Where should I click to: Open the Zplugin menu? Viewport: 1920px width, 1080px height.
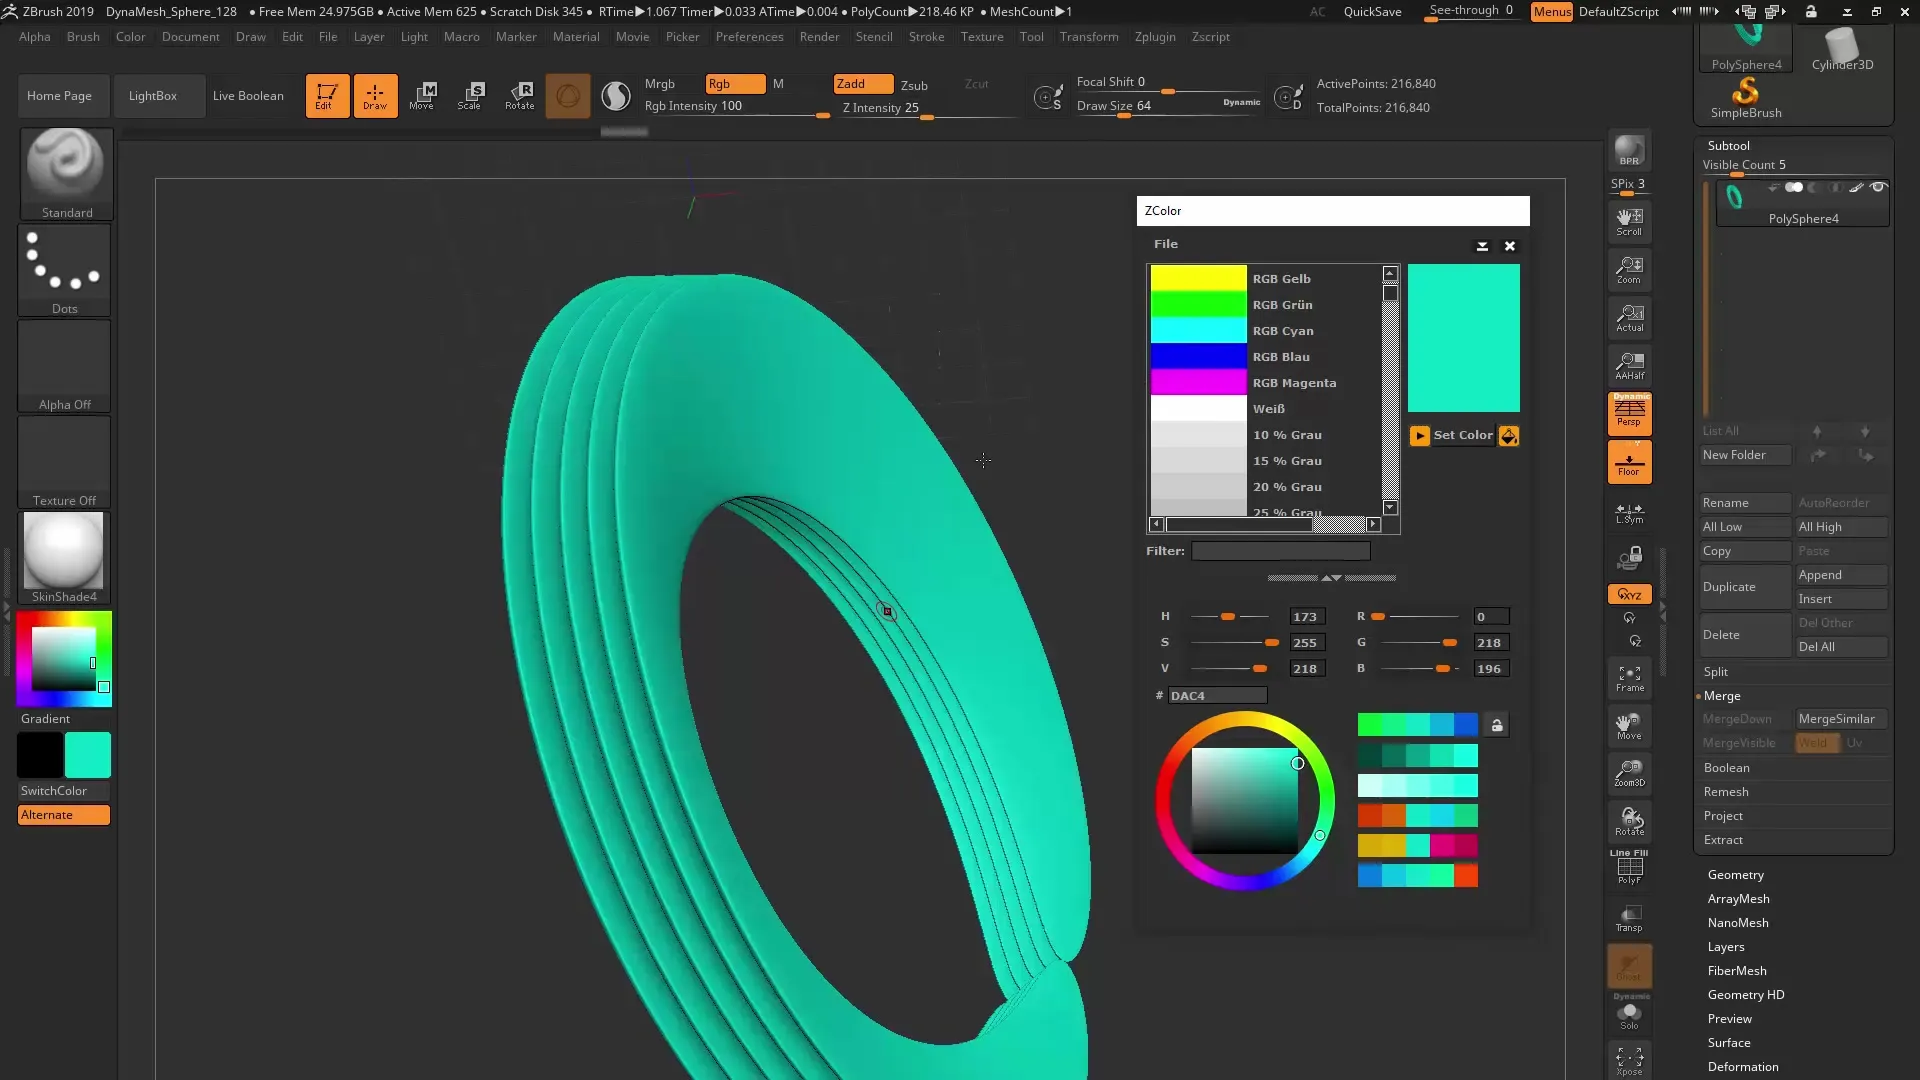pos(1155,37)
